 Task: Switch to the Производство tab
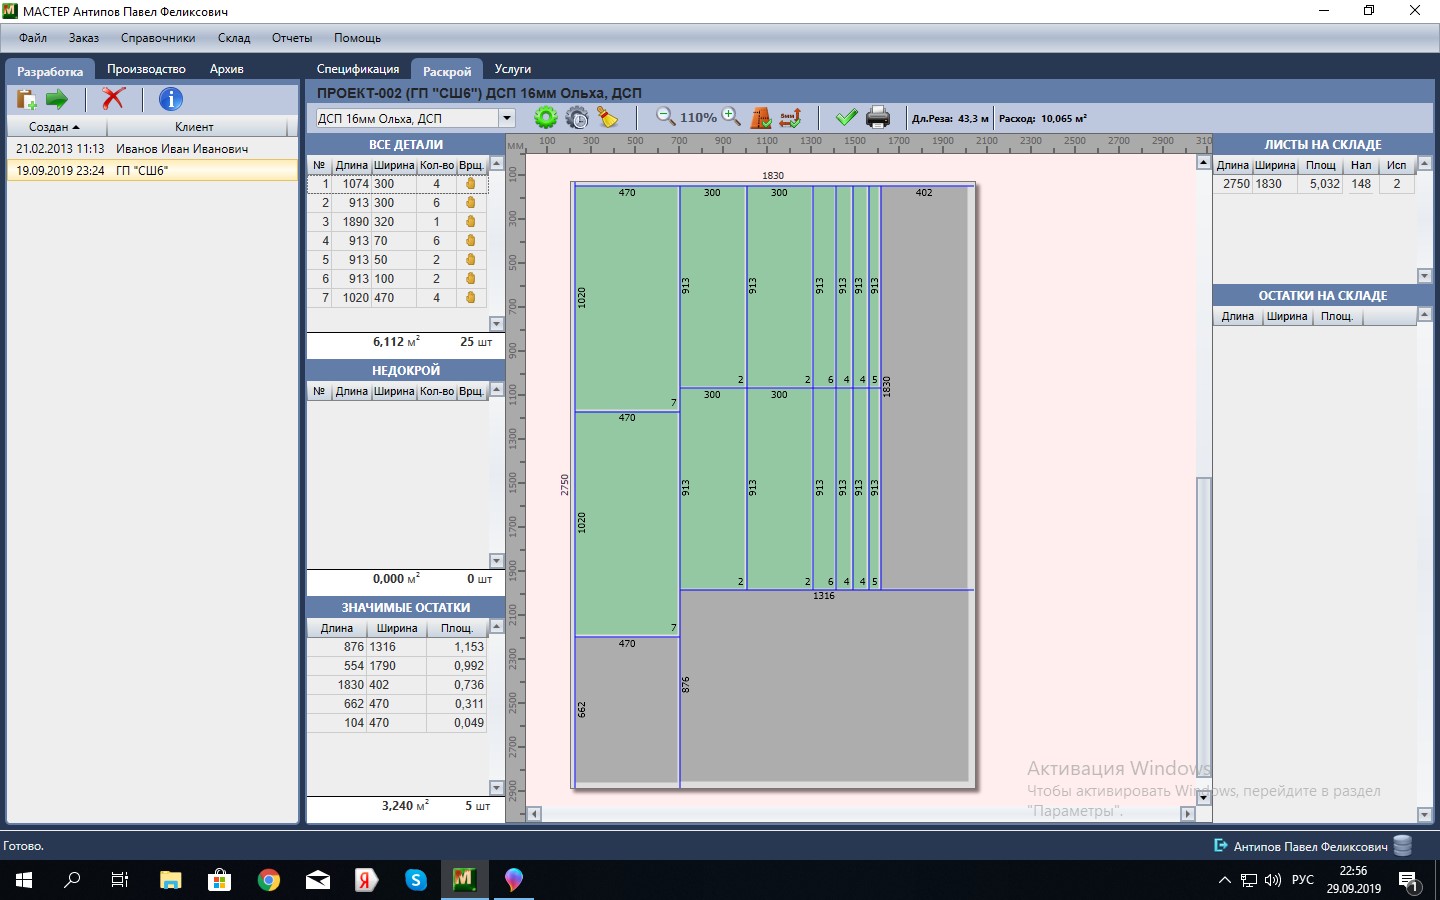coord(146,69)
